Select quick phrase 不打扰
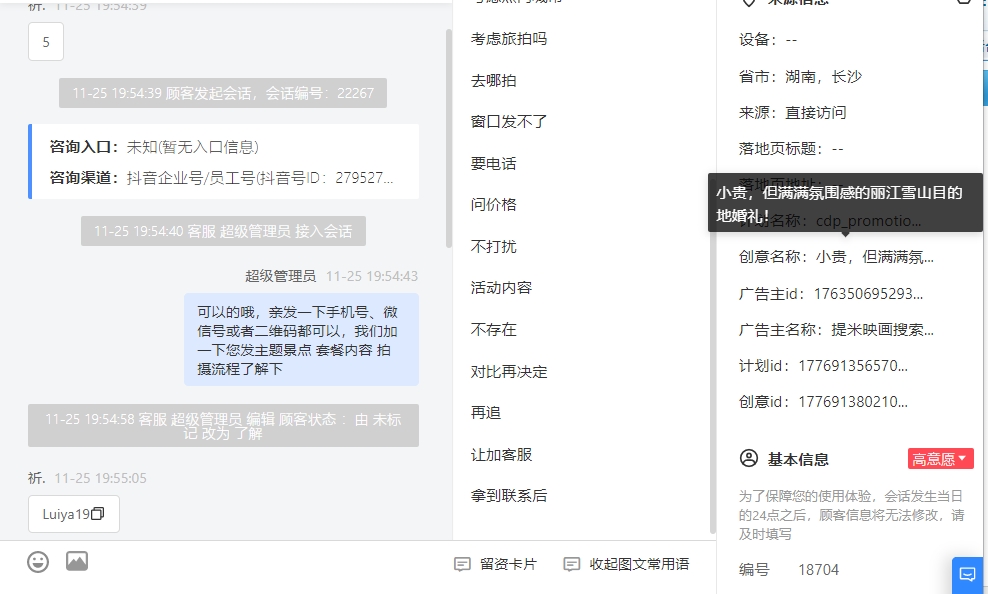Screen dimensions: 988x594 click(x=493, y=246)
